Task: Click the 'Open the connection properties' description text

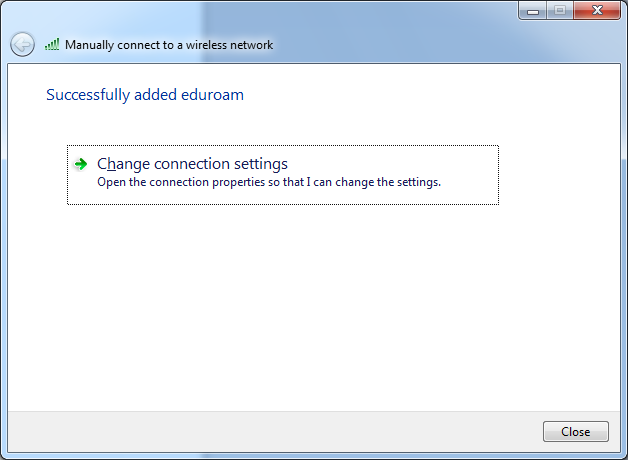Action: click(268, 183)
